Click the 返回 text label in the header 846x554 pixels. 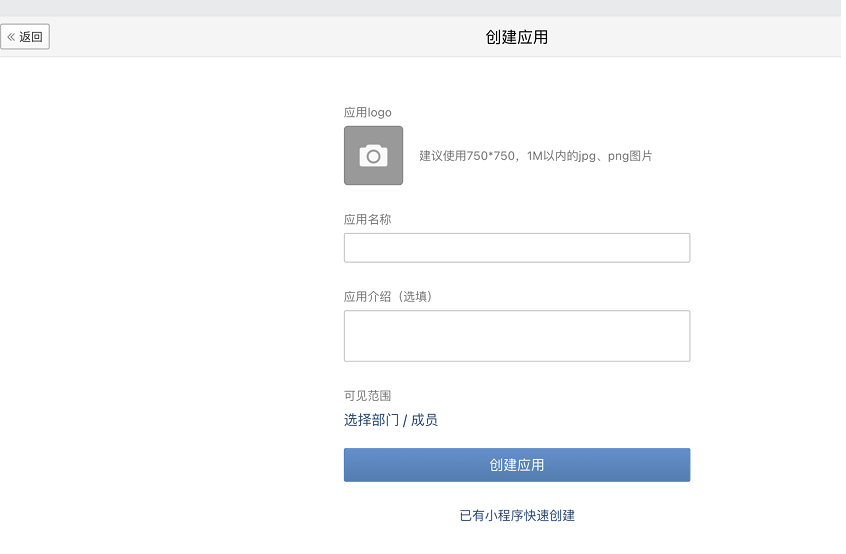pyautogui.click(x=31, y=37)
